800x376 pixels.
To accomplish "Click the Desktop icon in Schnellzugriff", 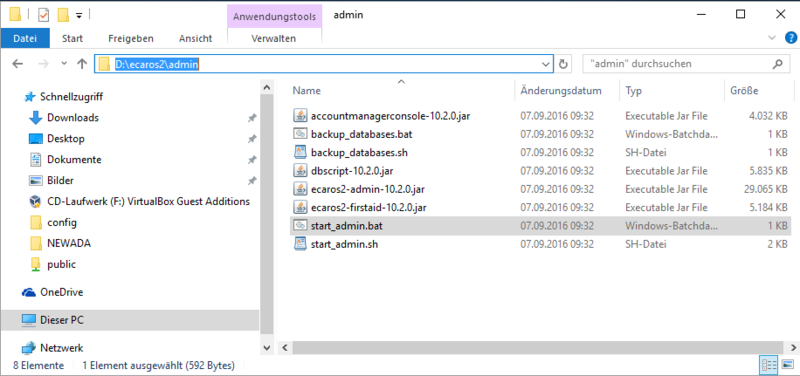I will click(35, 139).
